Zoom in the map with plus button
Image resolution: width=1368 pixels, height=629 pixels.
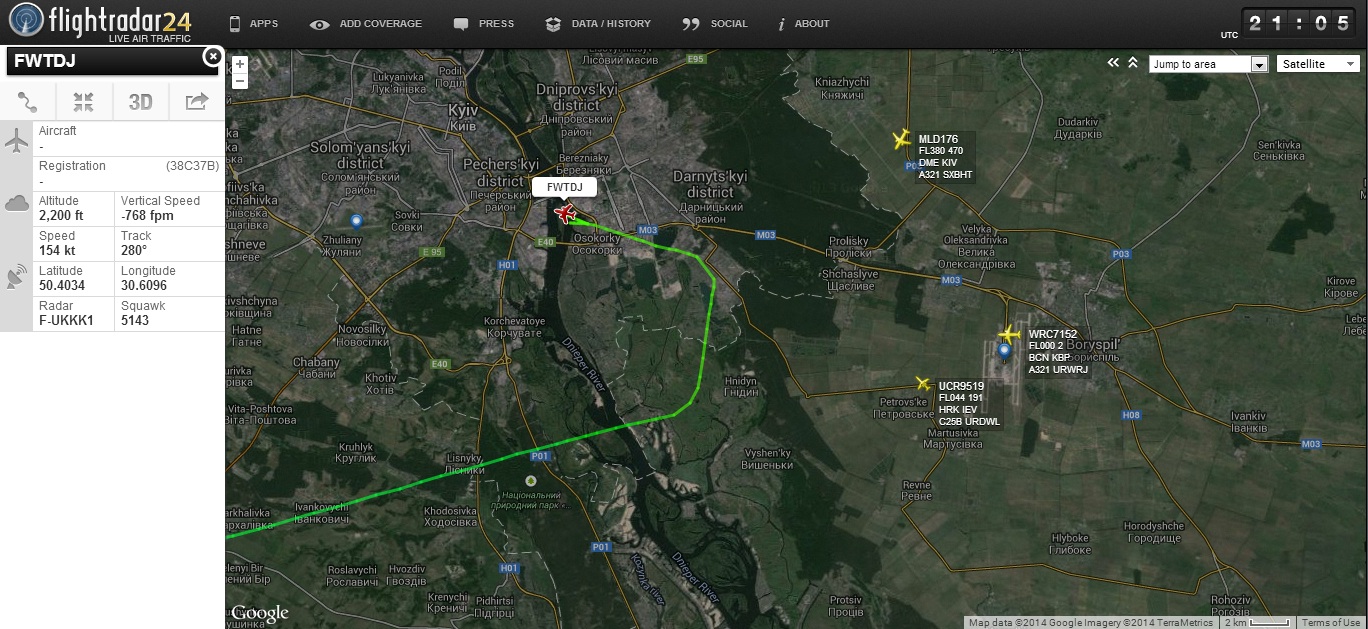(x=239, y=65)
